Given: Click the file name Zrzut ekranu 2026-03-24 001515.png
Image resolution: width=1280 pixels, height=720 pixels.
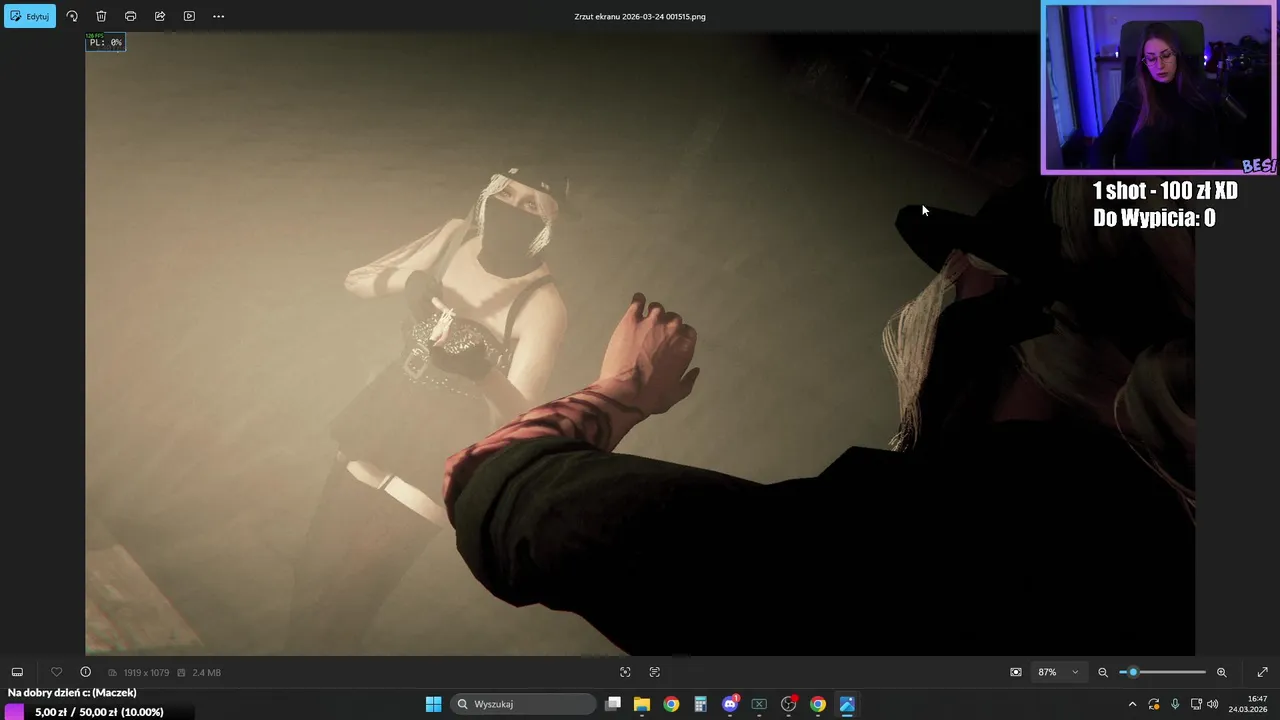Looking at the screenshot, I should click(x=640, y=16).
